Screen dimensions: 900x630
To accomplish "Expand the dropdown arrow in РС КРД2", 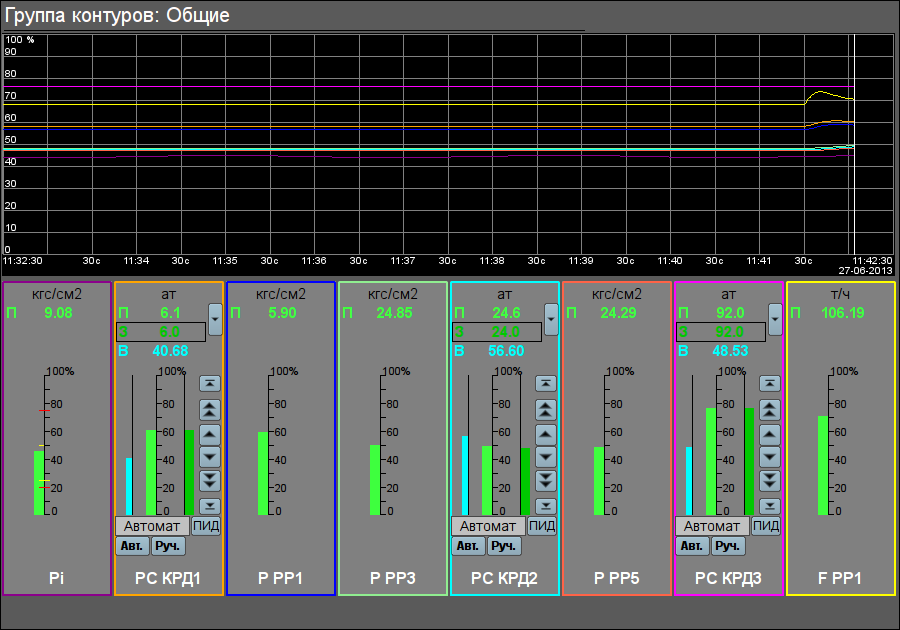I will click(551, 319).
